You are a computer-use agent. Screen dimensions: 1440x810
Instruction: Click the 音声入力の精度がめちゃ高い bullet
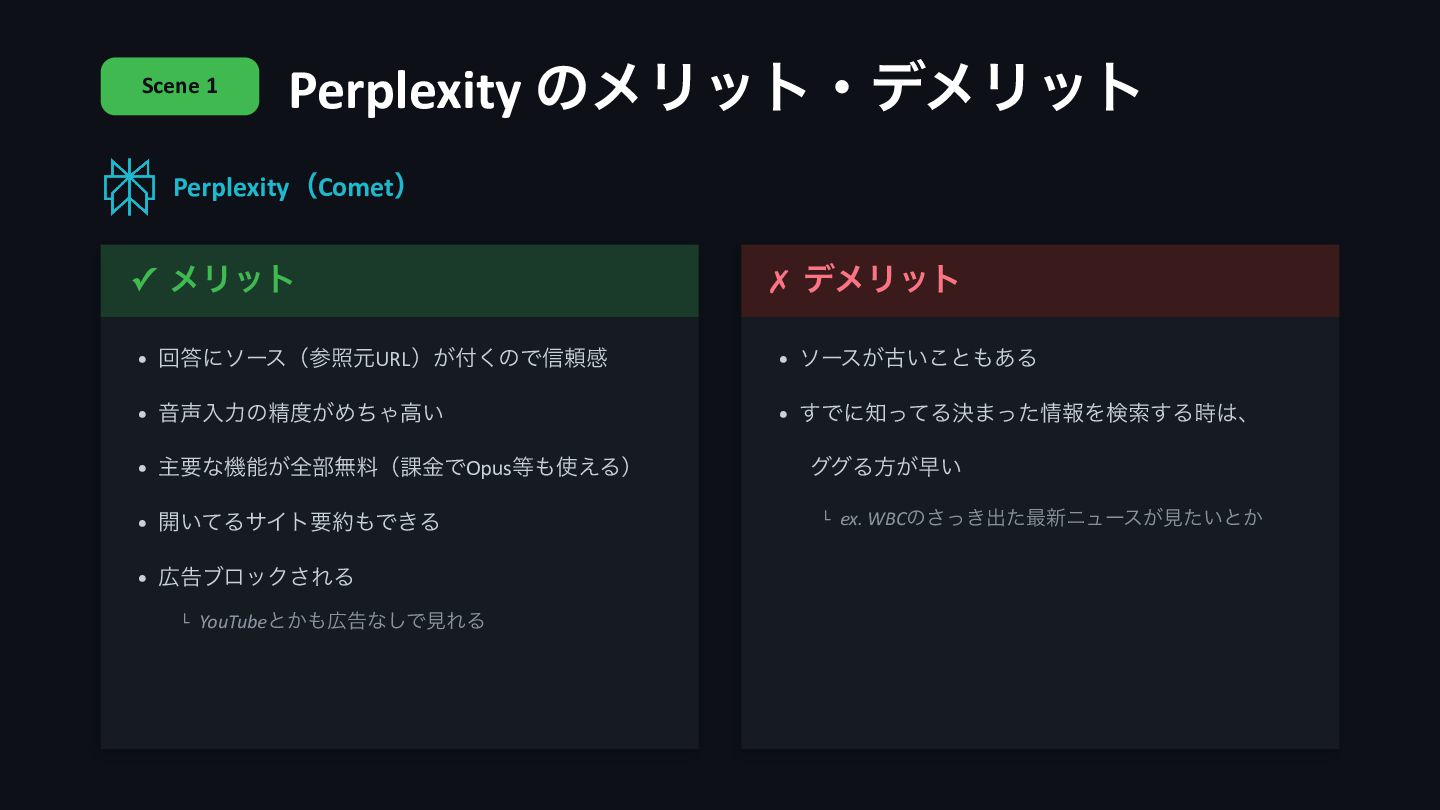[301, 412]
